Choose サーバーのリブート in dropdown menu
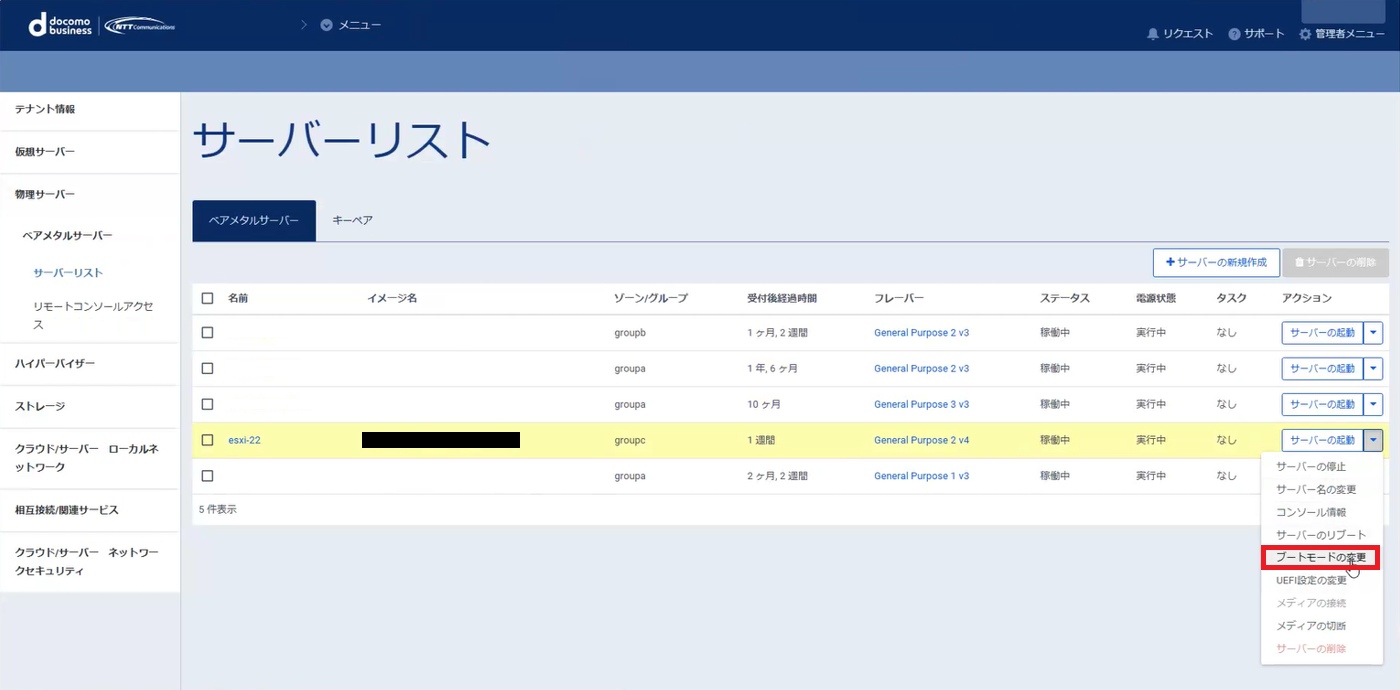 pyautogui.click(x=1320, y=535)
